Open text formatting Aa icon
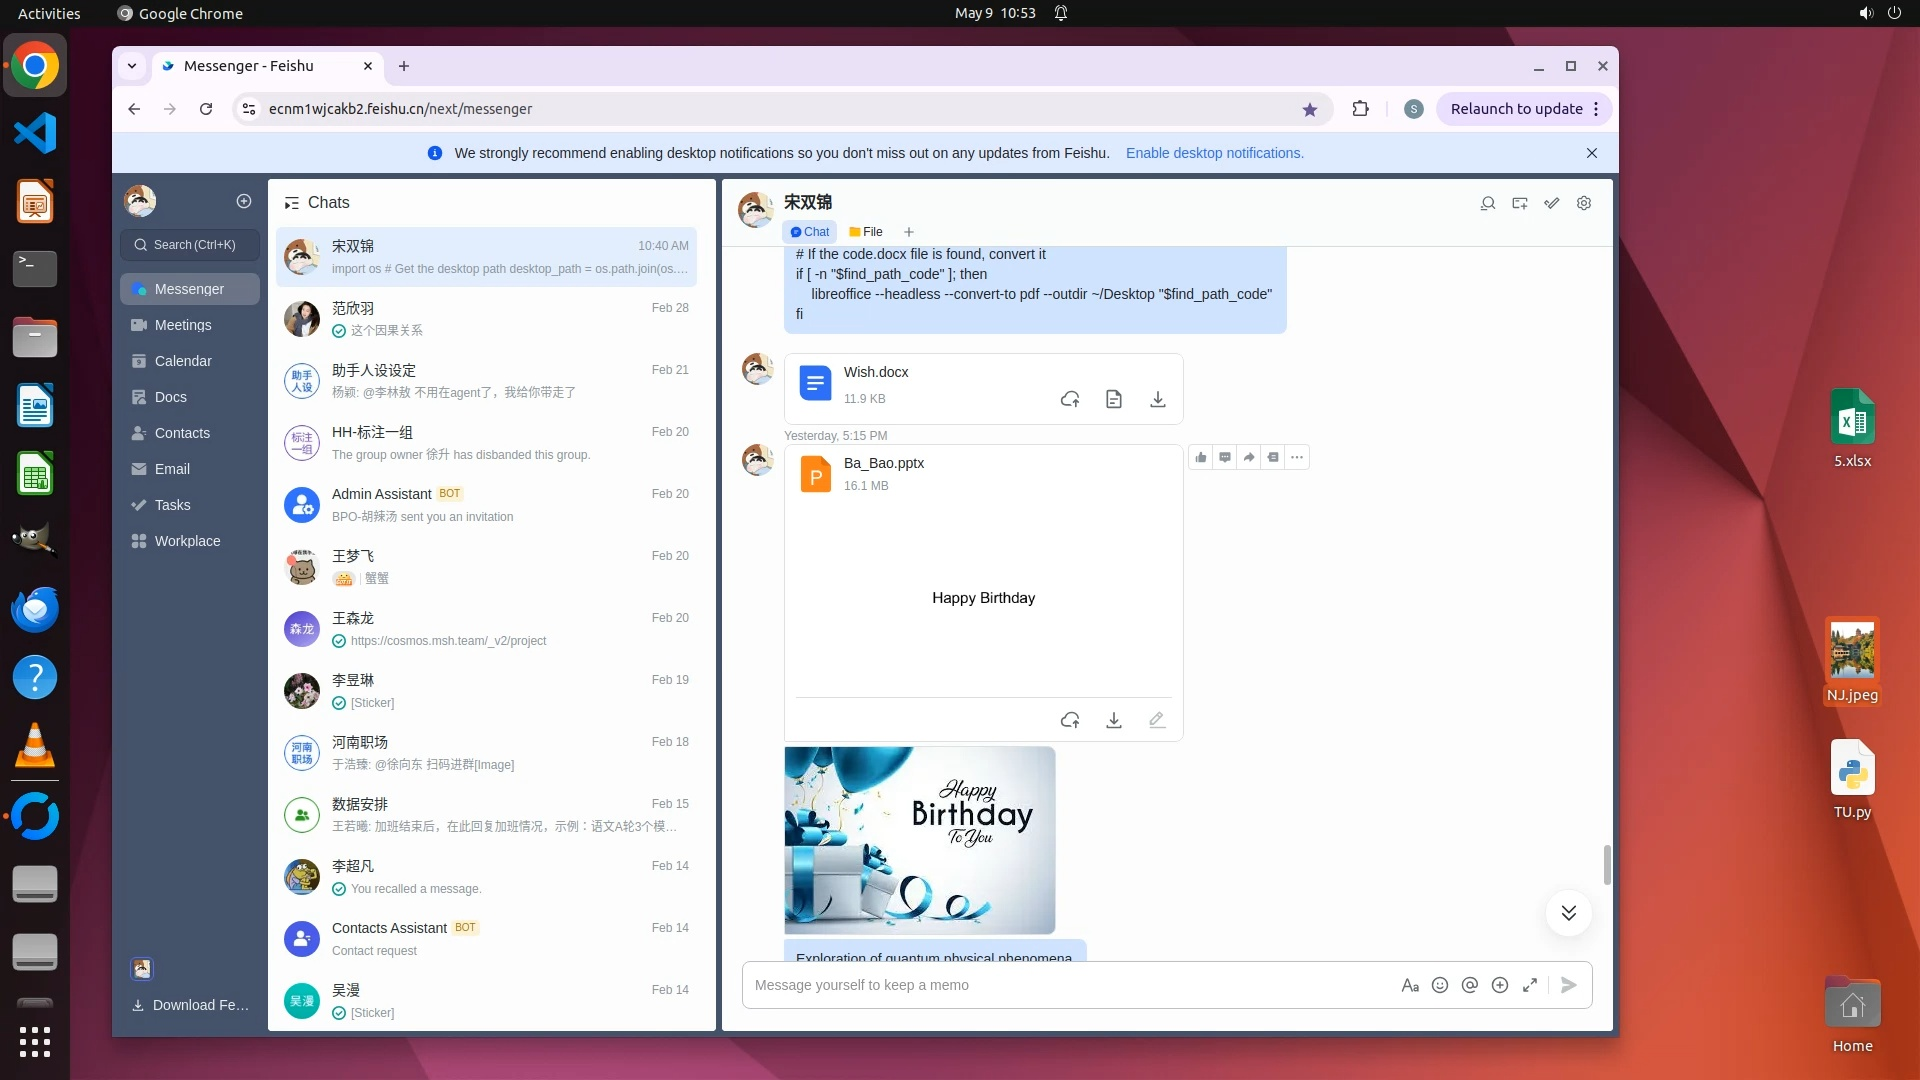1920x1080 pixels. pyautogui.click(x=1410, y=985)
